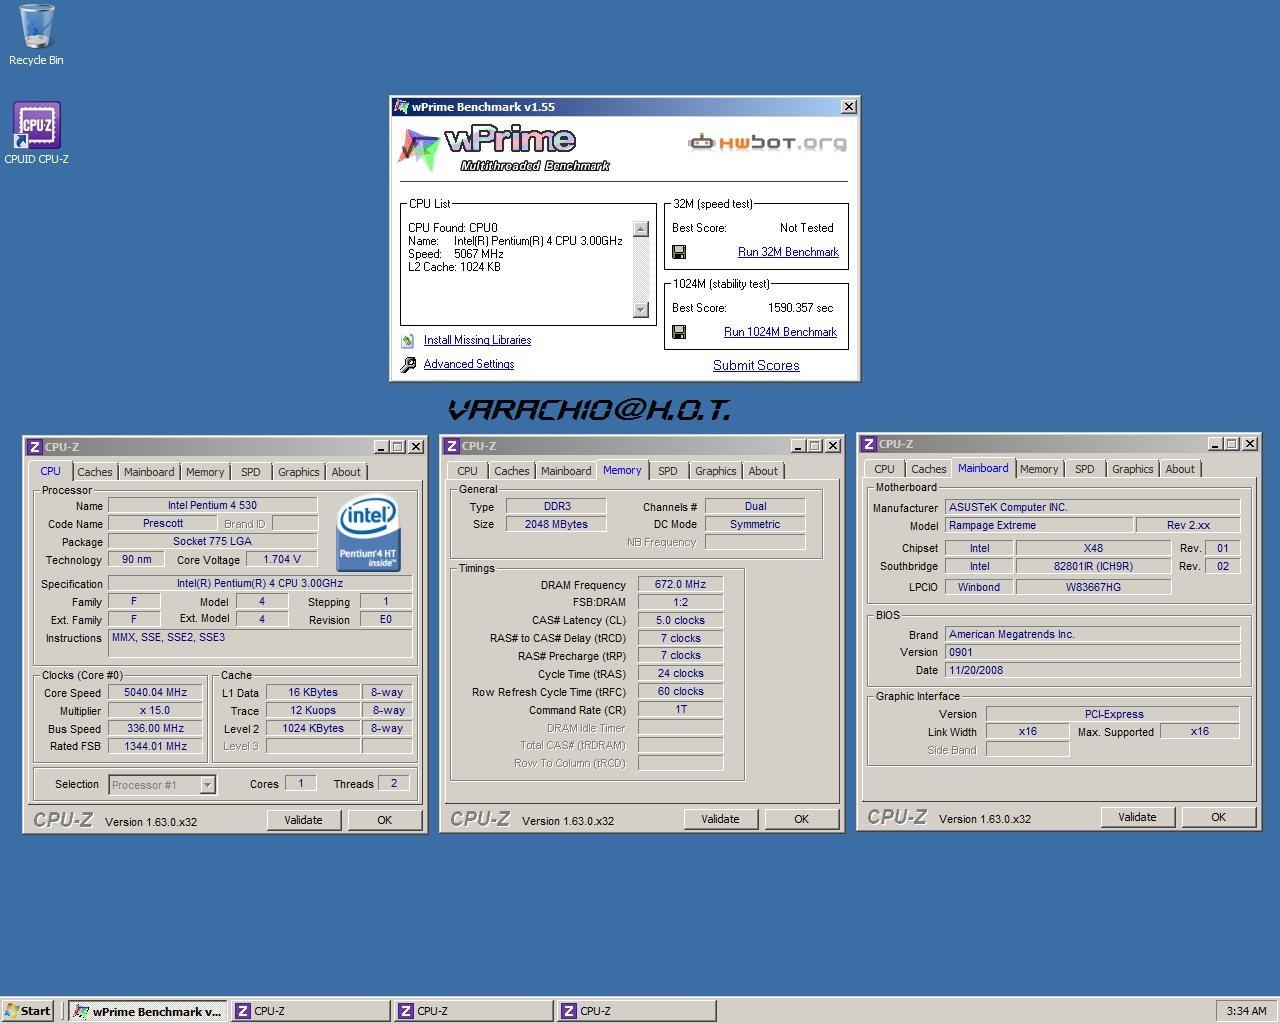Click the wPrime title bar icon
The height and width of the screenshot is (1024, 1280).
[x=401, y=107]
